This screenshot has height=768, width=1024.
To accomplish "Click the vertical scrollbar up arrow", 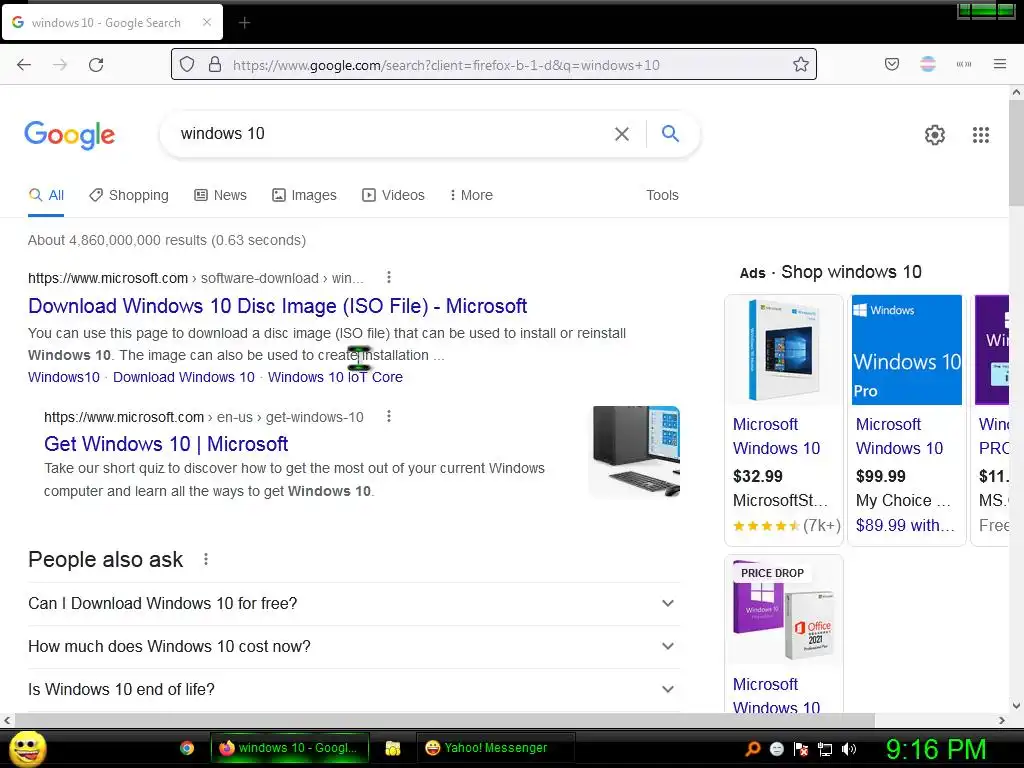I will [1016, 93].
